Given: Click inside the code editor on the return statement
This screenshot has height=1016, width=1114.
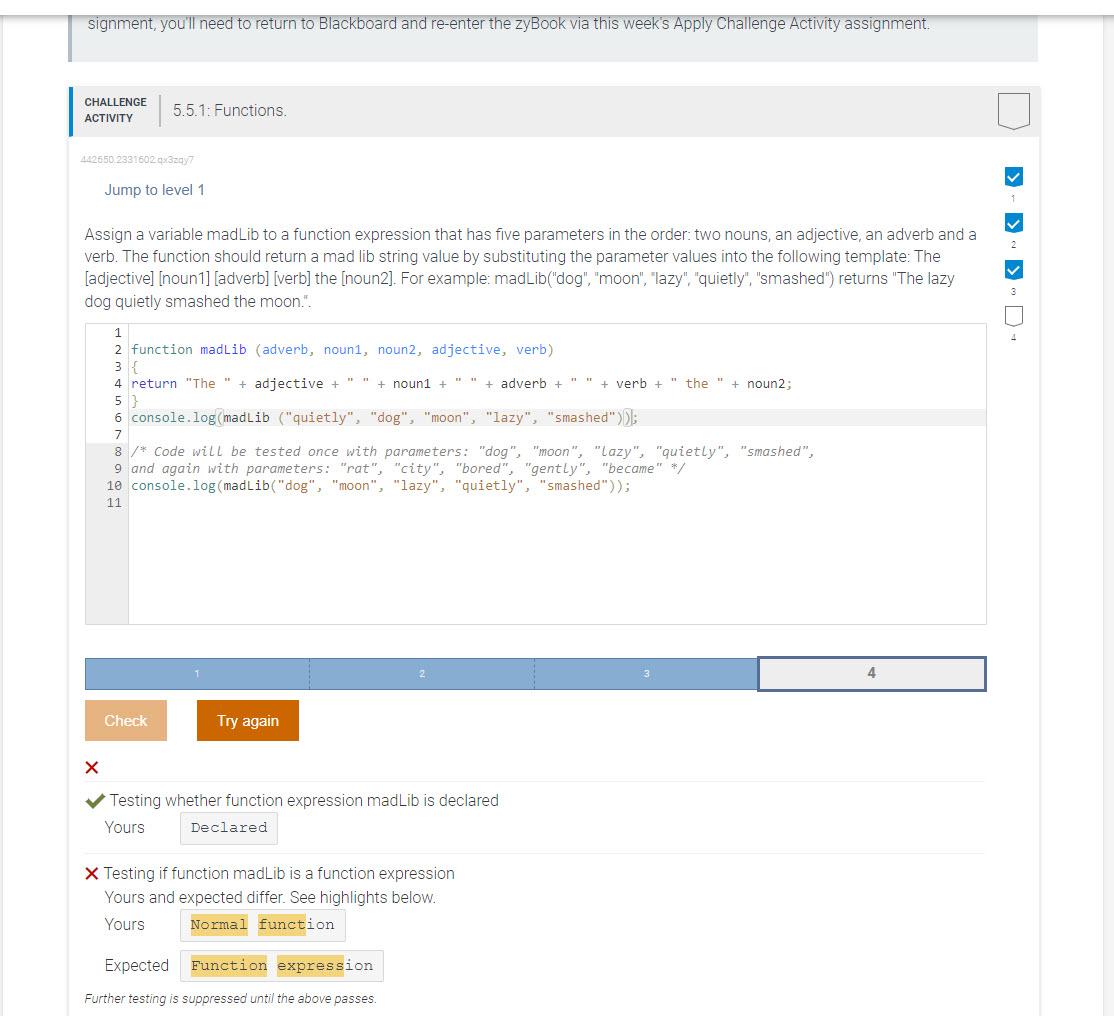Looking at the screenshot, I should click(400, 383).
